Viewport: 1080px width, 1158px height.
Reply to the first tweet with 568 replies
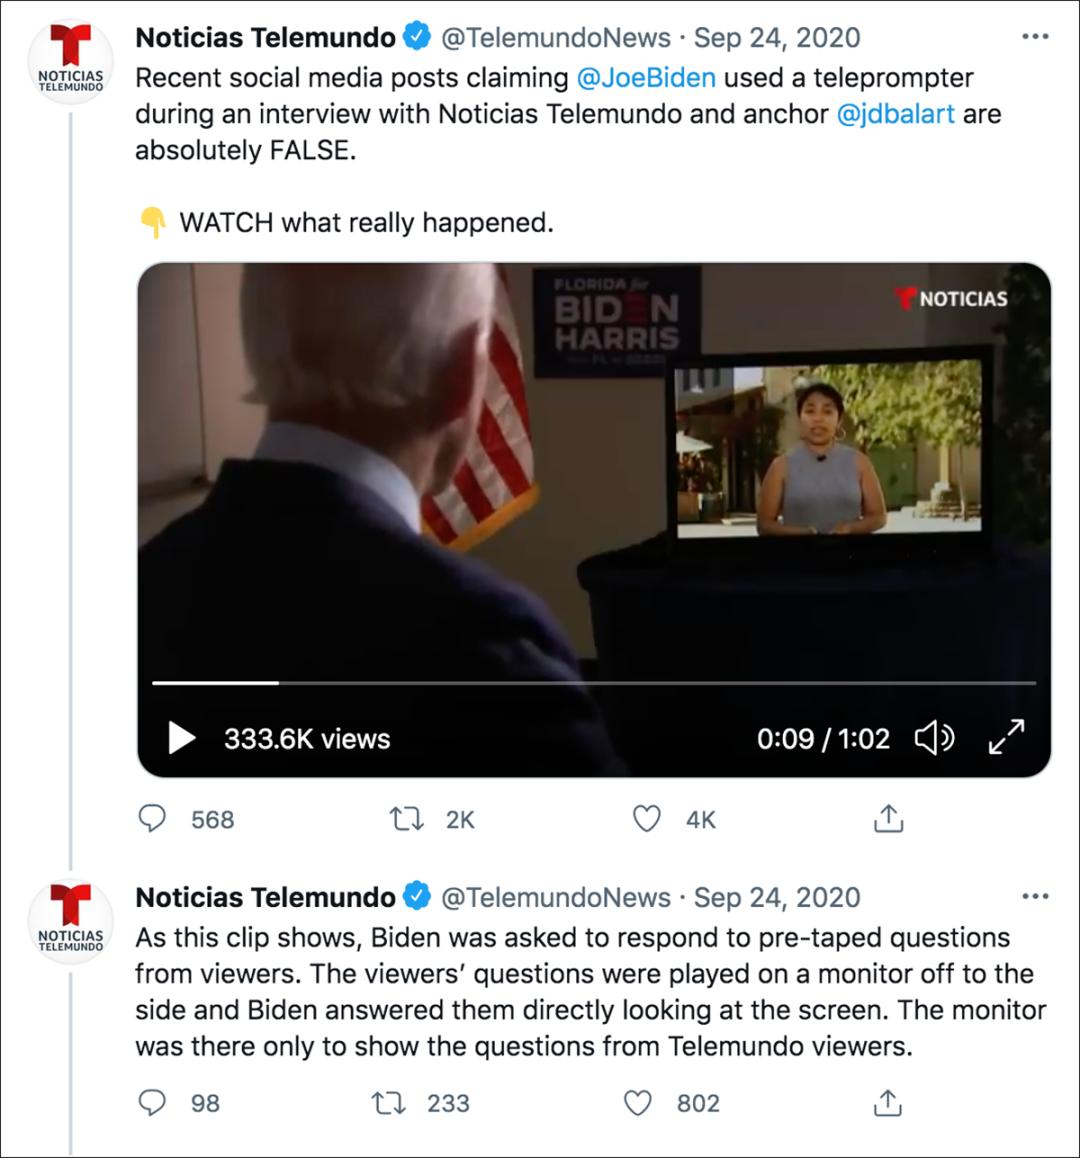tap(152, 819)
